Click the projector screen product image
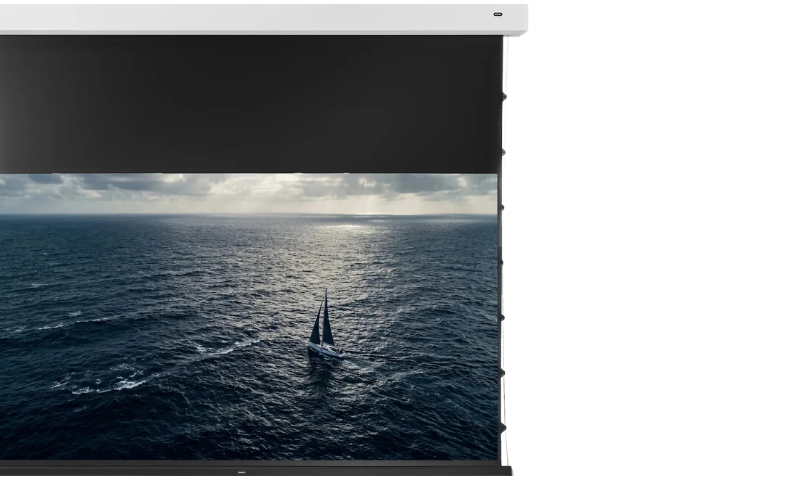The image size is (800, 480). pyautogui.click(x=264, y=240)
